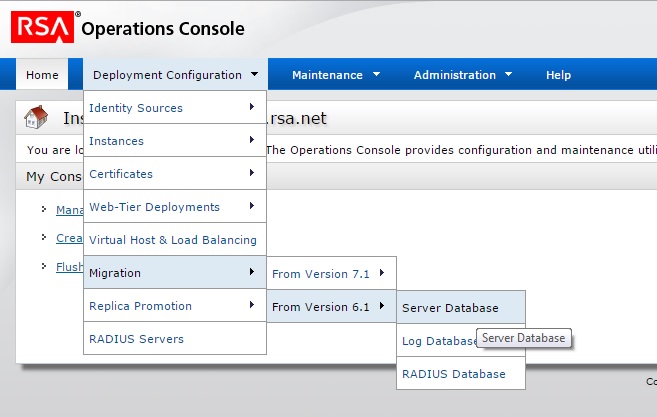Open the Home tab
The height and width of the screenshot is (417, 657).
pyautogui.click(x=42, y=75)
